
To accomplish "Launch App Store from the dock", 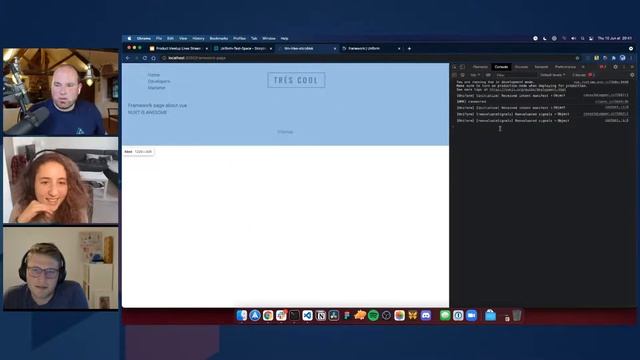I will tap(255, 315).
